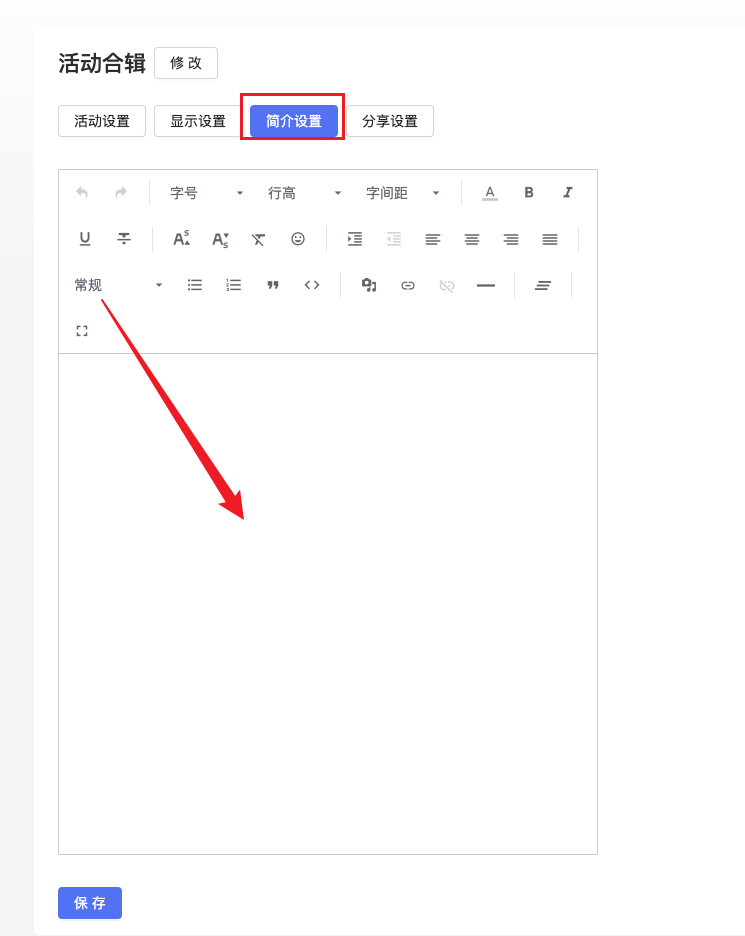This screenshot has width=745, height=936.
Task: Switch to the 分享设置 tab
Action: (390, 121)
